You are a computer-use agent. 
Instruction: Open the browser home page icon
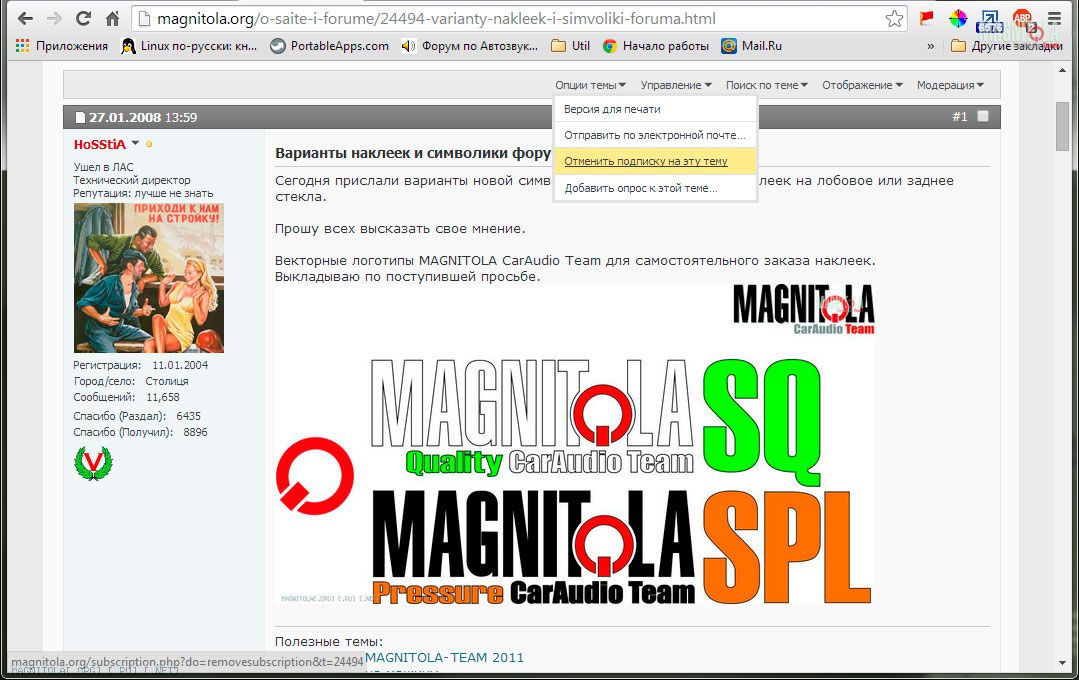112,19
